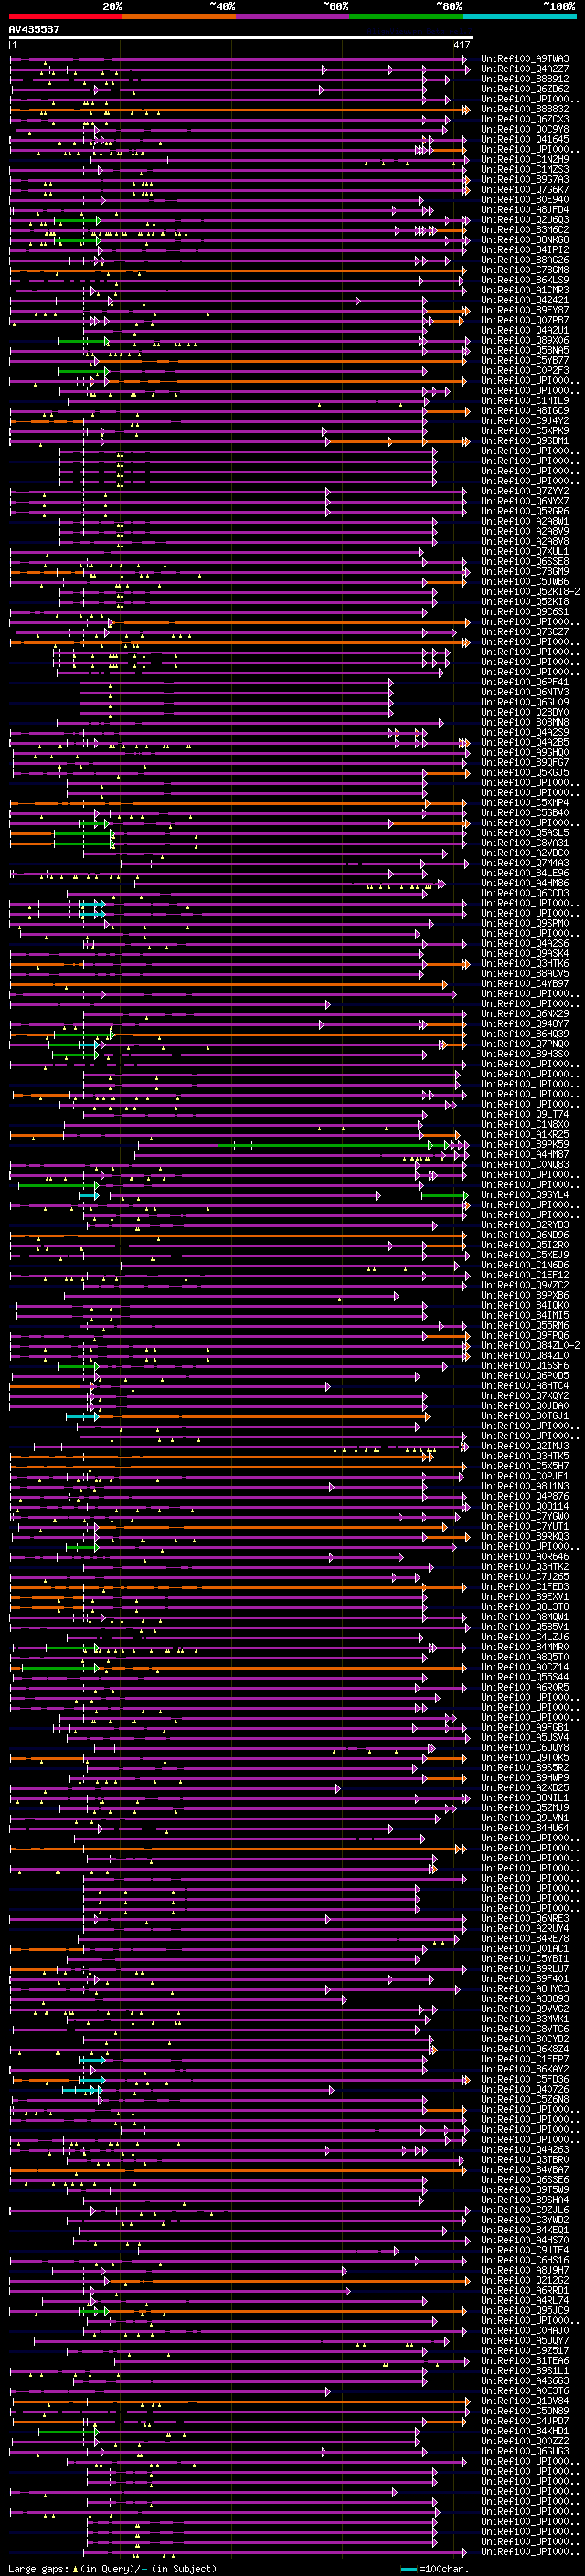The width and height of the screenshot is (585, 2576).
Task: Select the UniRef100_A8JFD4 label
Action: pos(525,210)
